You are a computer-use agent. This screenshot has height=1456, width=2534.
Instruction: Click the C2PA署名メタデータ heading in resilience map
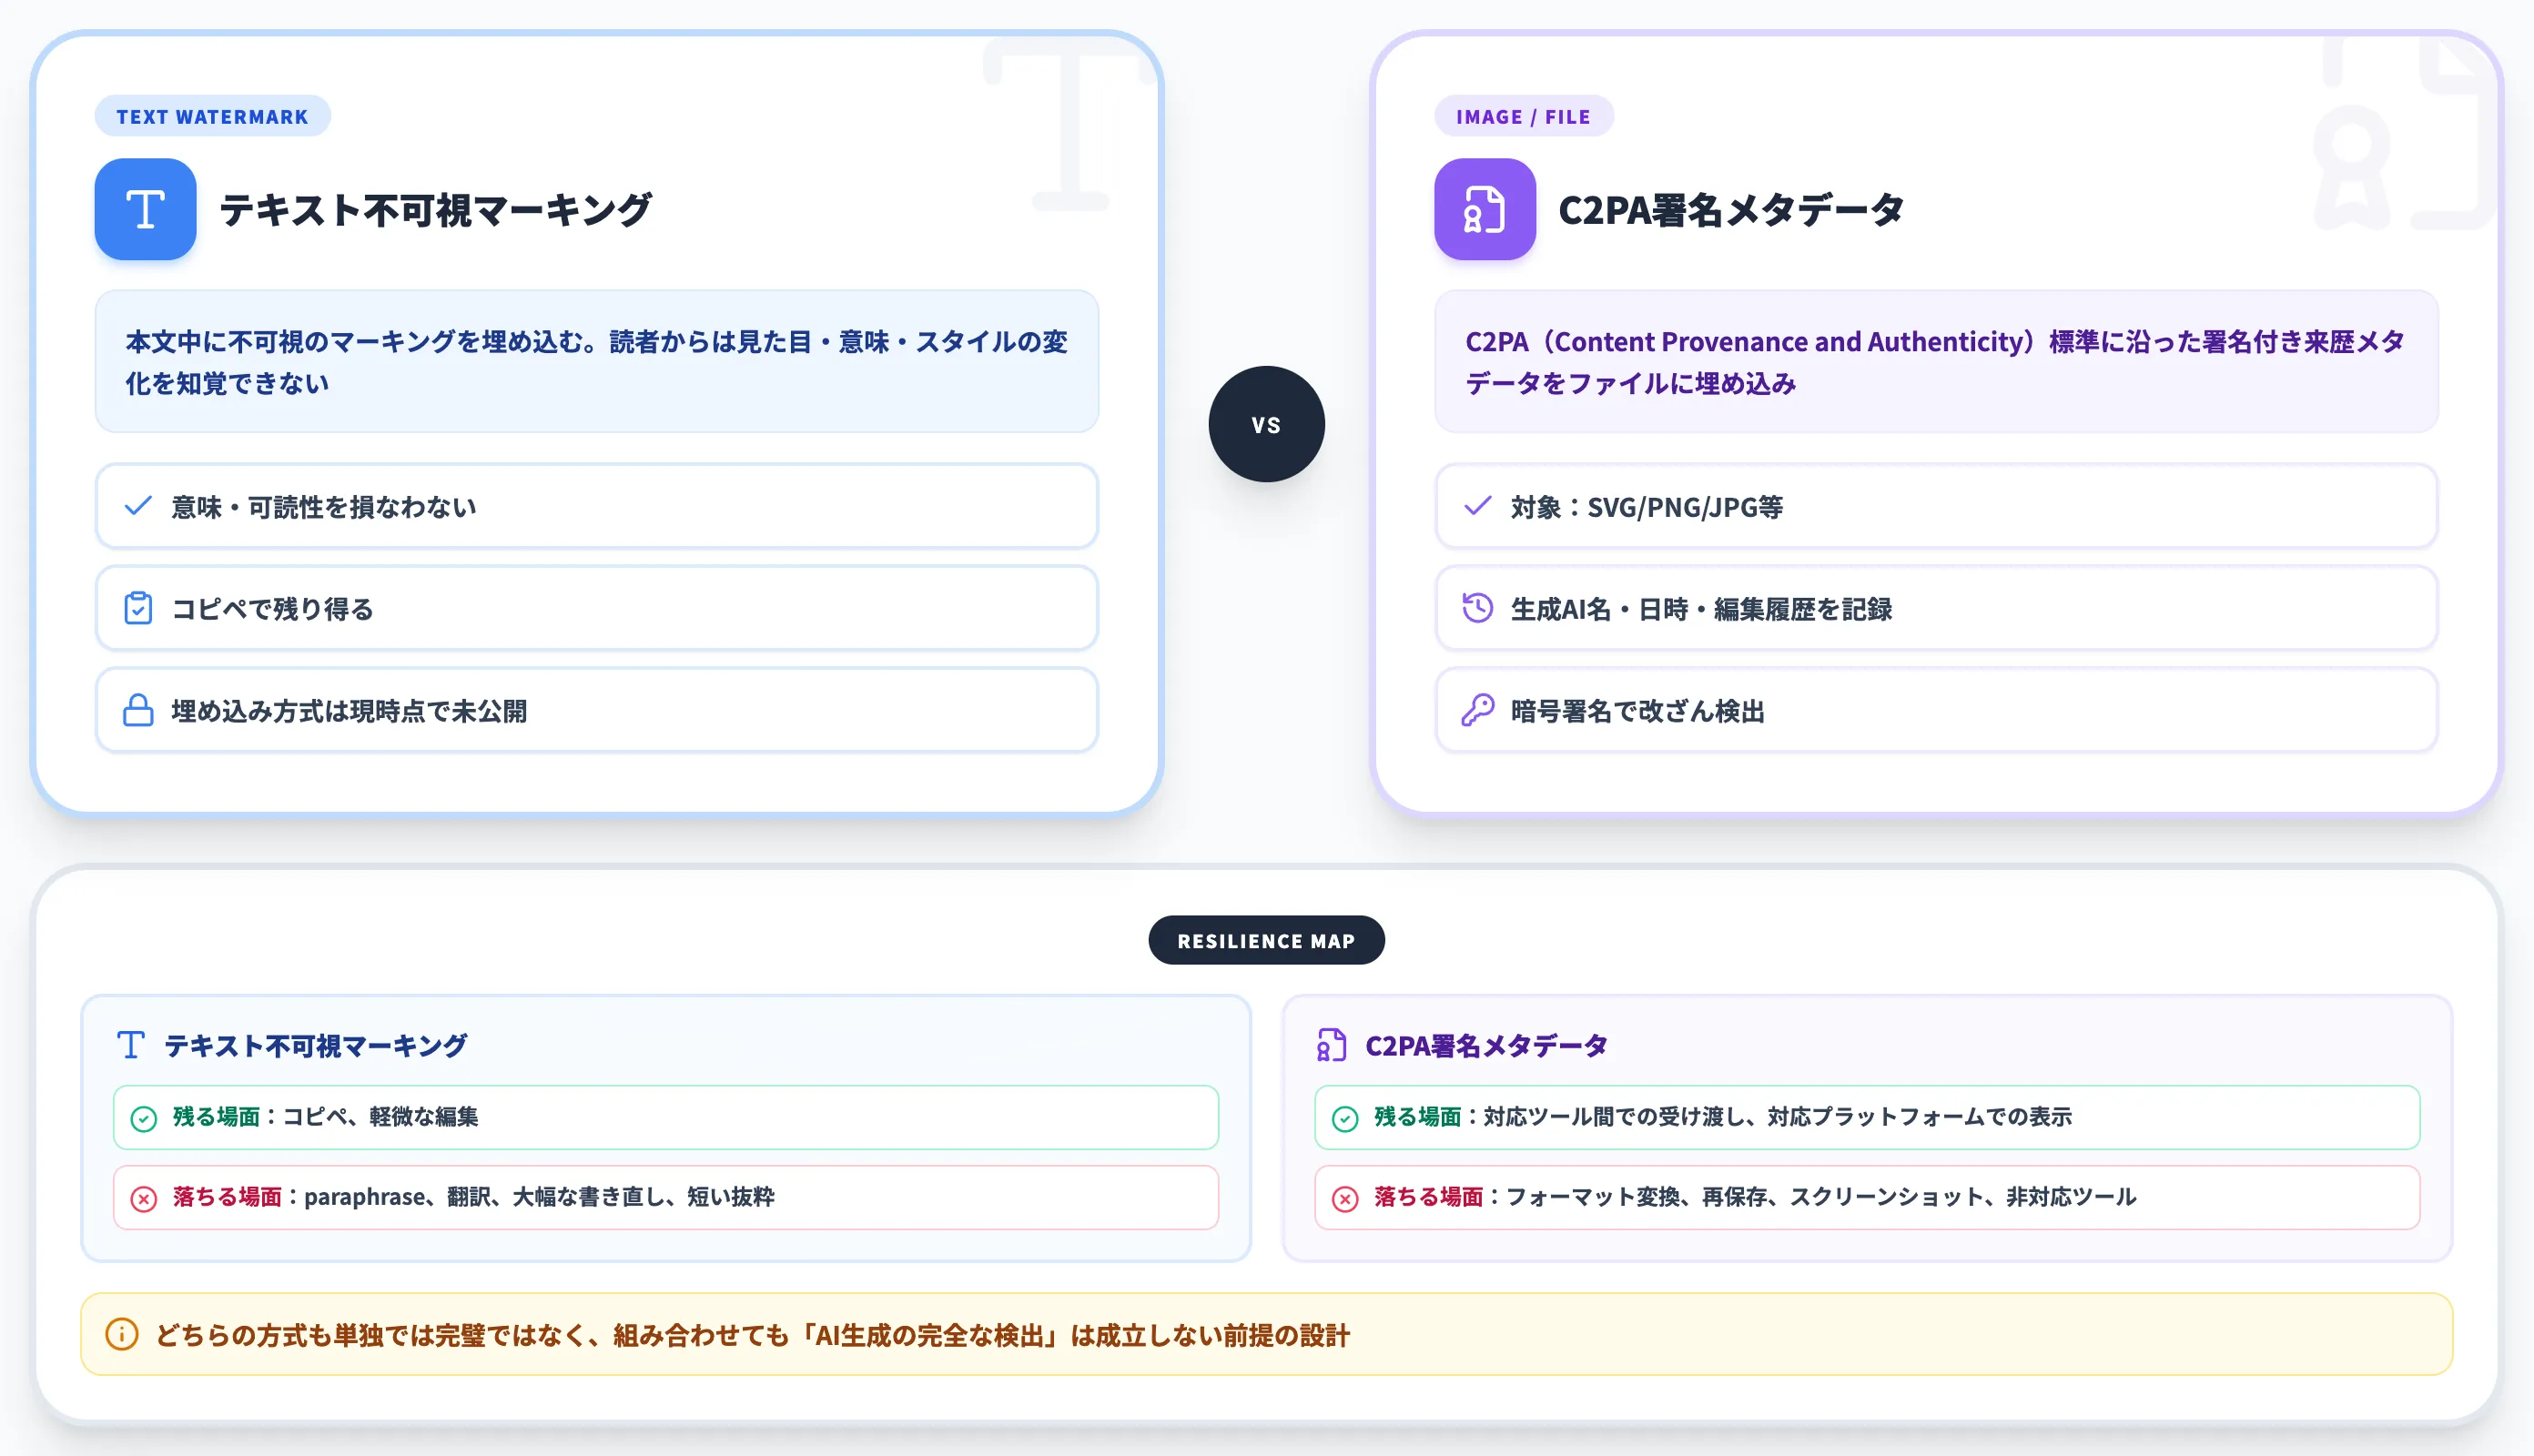click(x=1486, y=1045)
